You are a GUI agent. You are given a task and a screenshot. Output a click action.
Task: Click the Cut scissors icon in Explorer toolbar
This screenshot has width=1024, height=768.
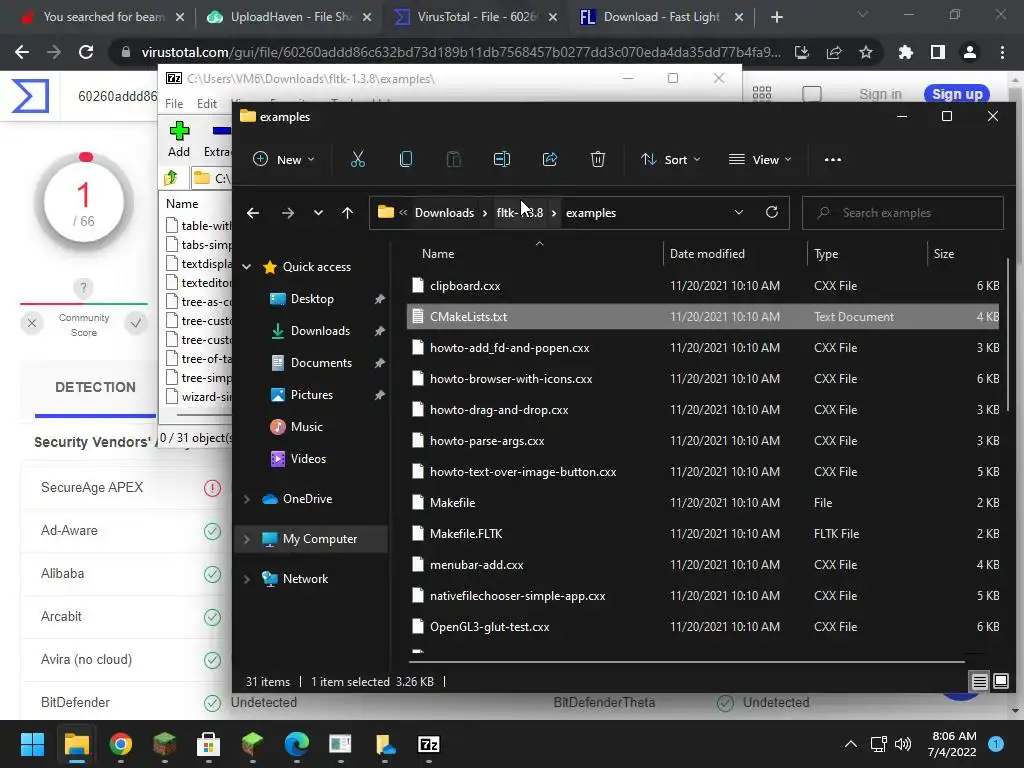357,159
